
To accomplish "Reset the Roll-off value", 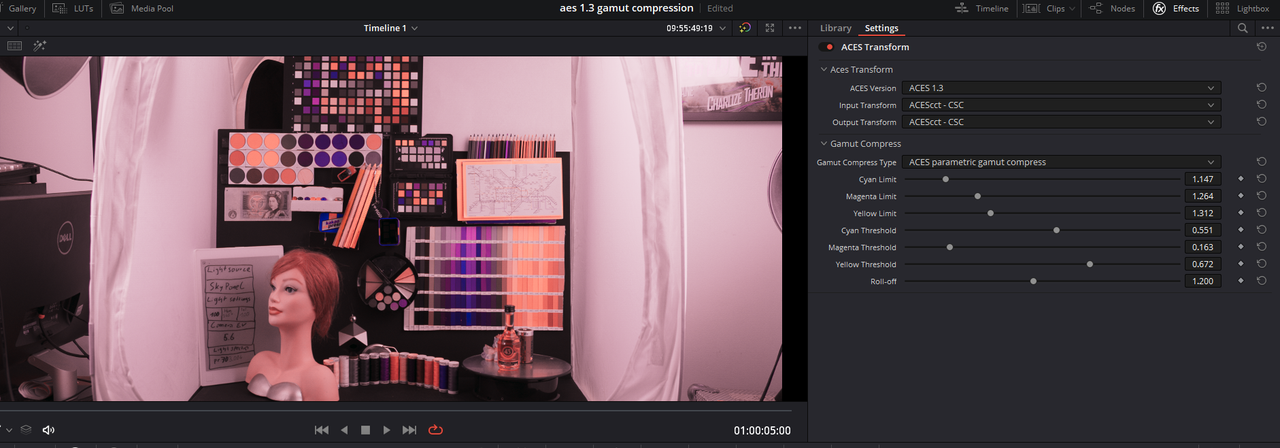I will pos(1262,281).
